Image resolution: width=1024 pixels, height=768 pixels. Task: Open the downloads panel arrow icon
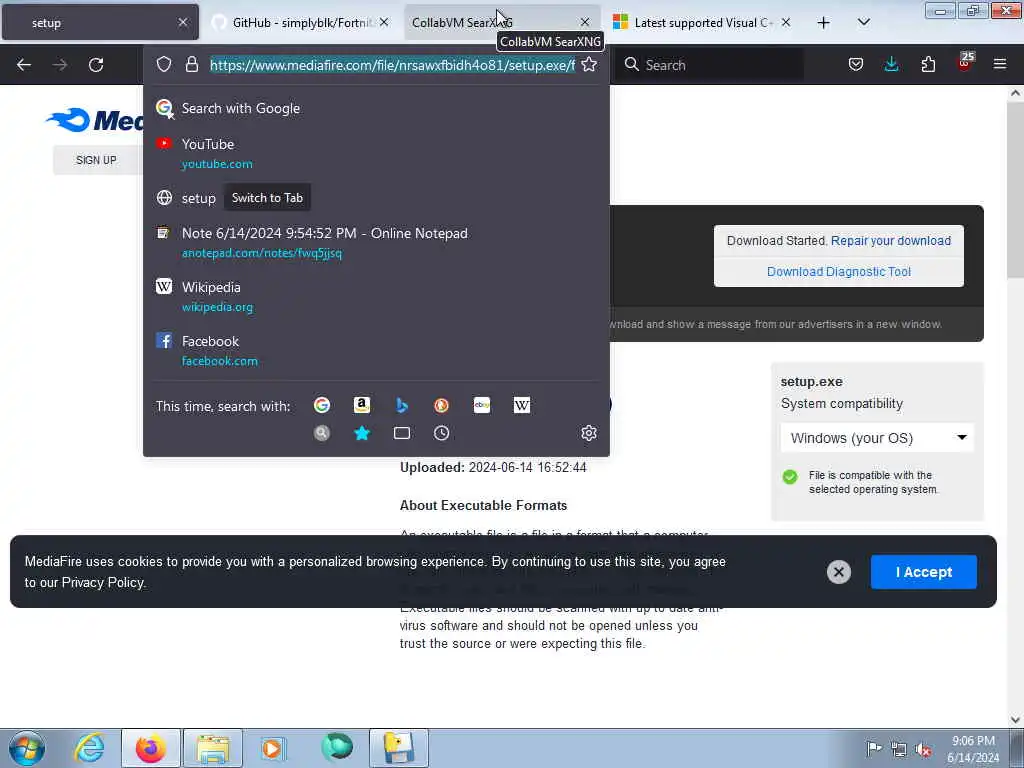click(891, 64)
